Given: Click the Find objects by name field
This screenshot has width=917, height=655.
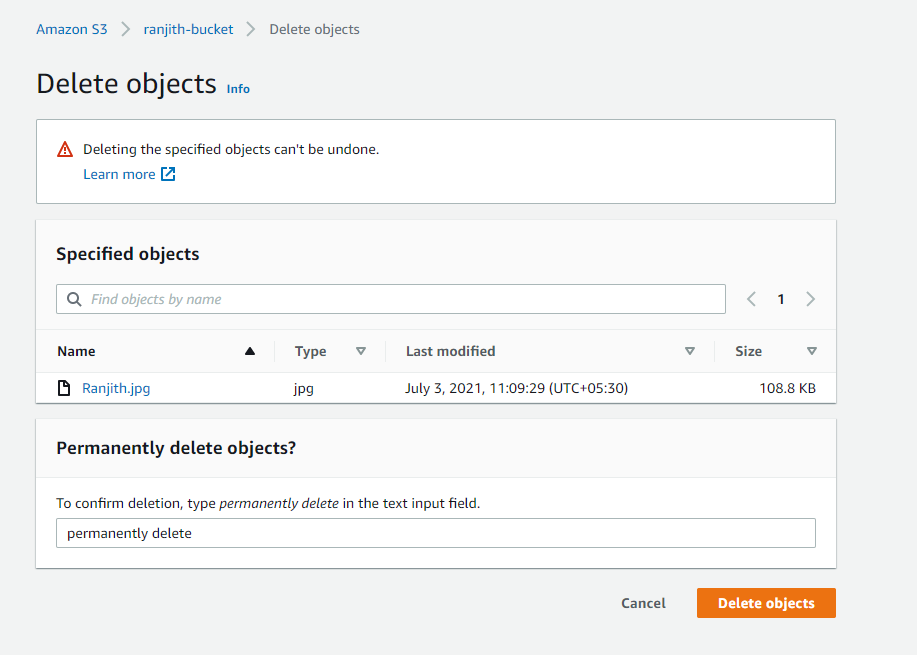Looking at the screenshot, I should coord(400,299).
